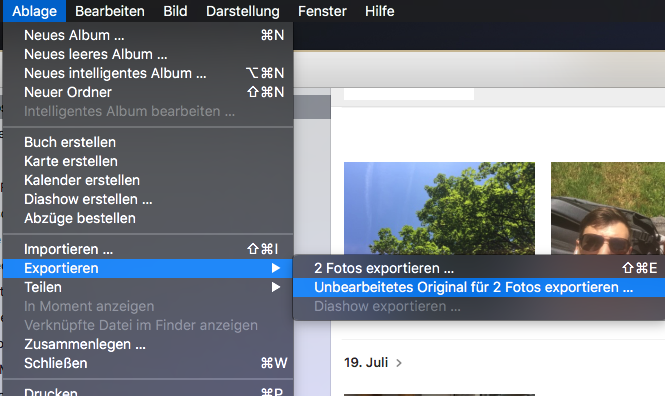Open the Ablage menu
665x396 pixels.
[x=34, y=11]
